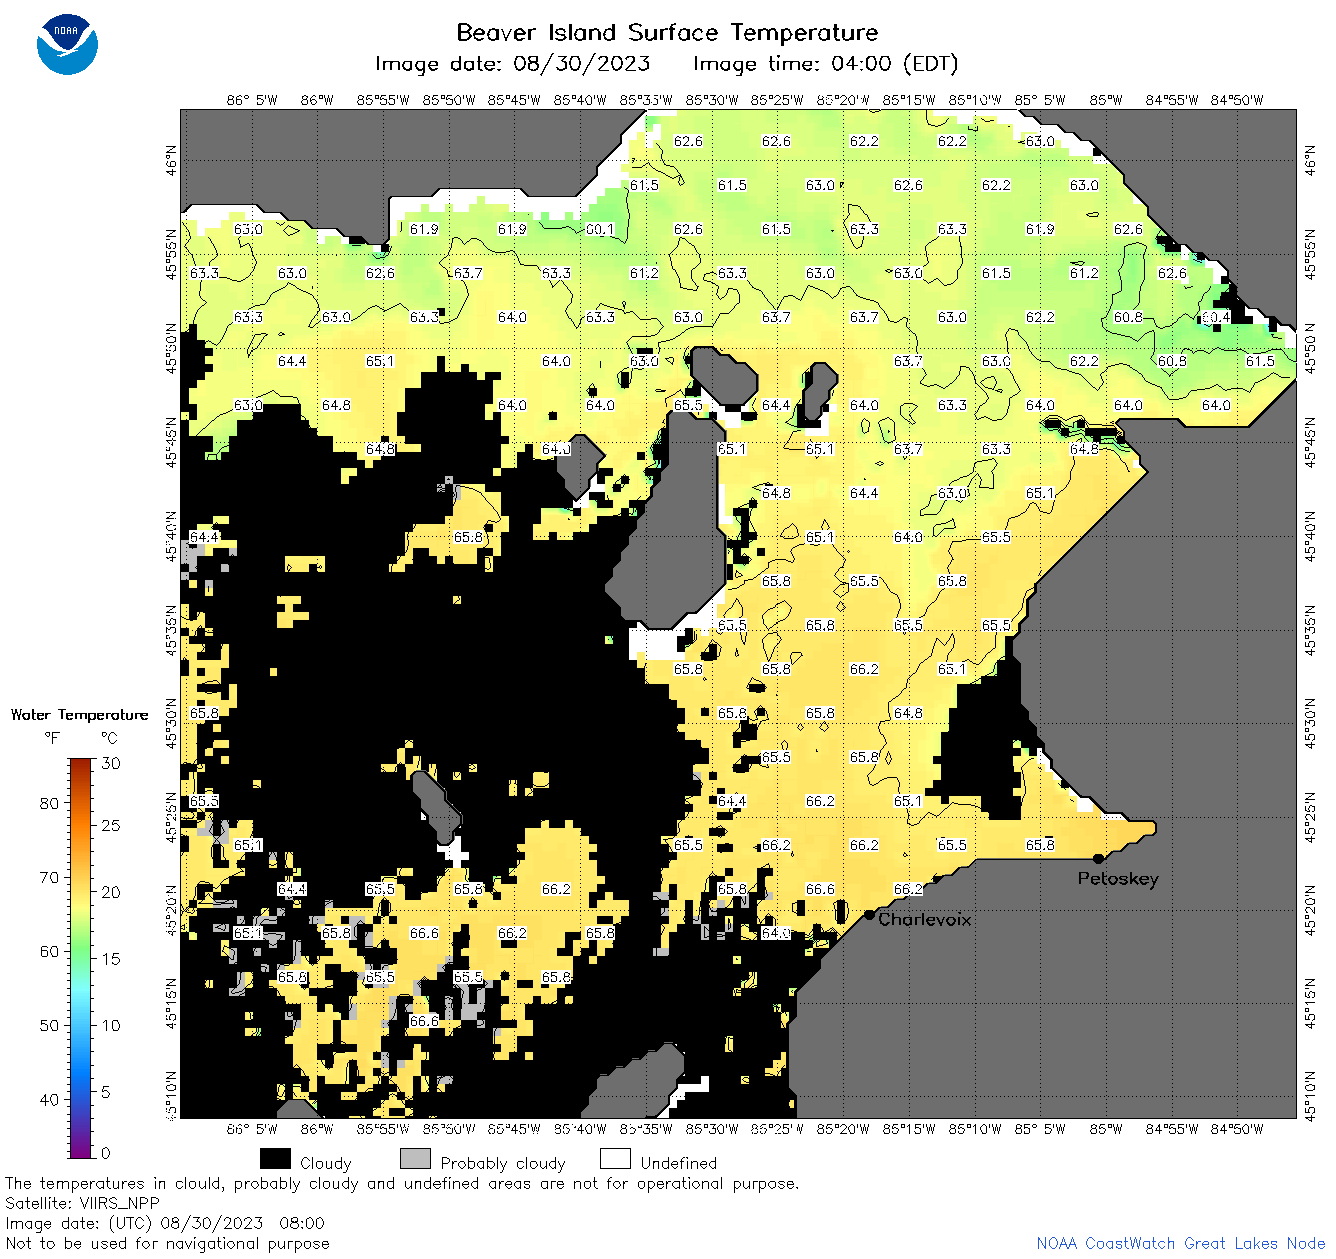Click the '°F' legend column header

(52, 738)
